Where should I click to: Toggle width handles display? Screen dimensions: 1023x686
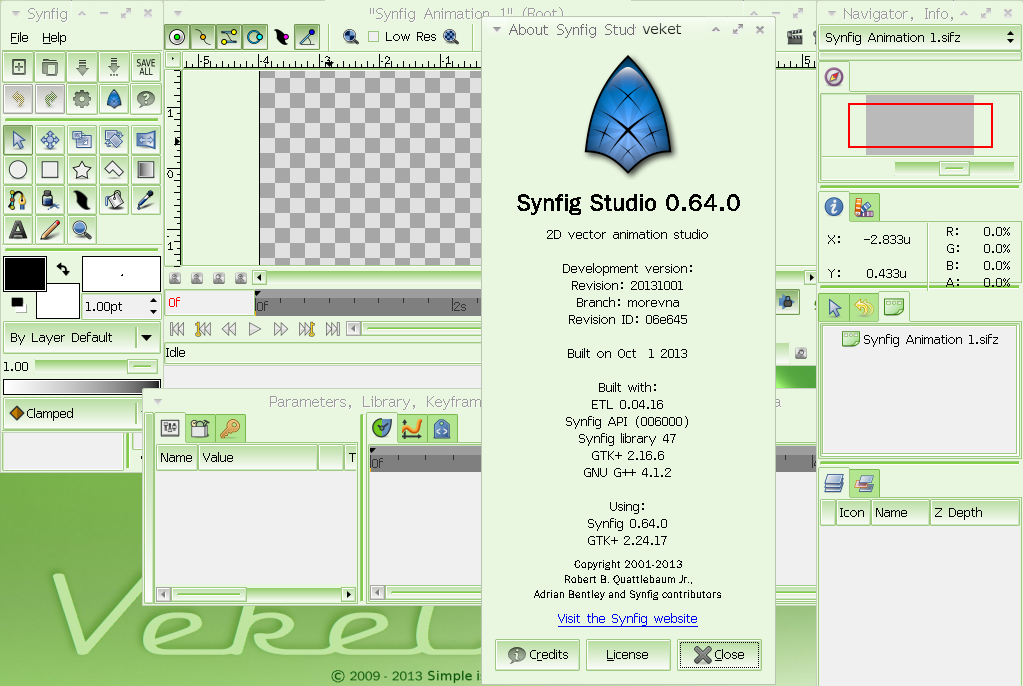(281, 37)
